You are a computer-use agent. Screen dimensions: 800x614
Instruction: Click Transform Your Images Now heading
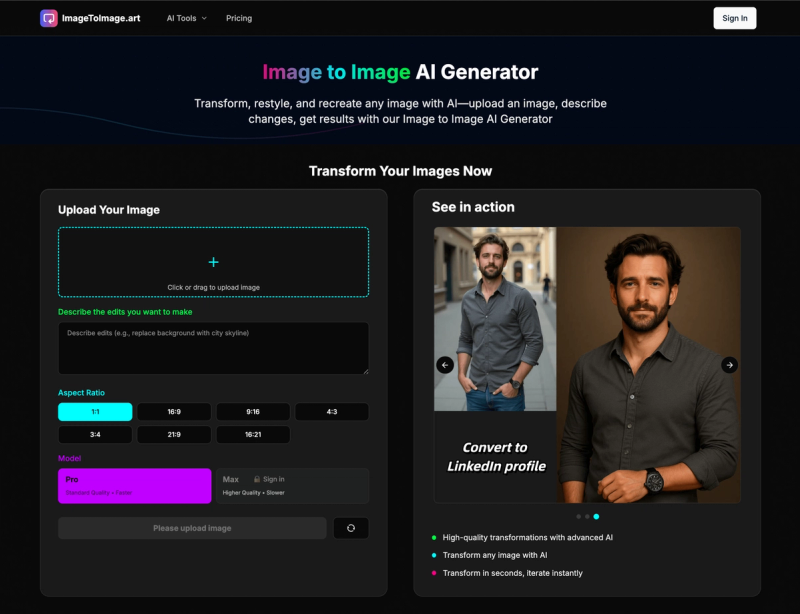(x=401, y=171)
